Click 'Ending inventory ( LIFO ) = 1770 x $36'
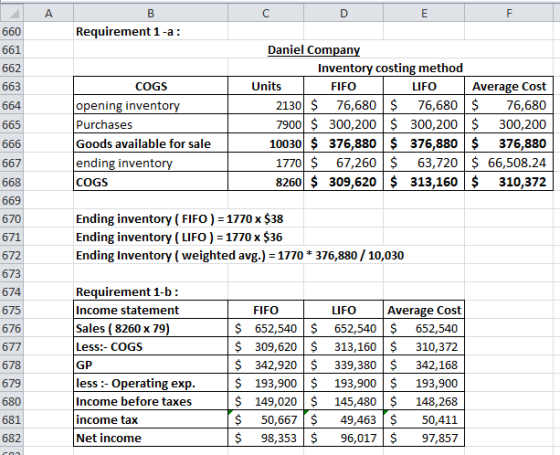Screen dimensions: 560x455 179,237
